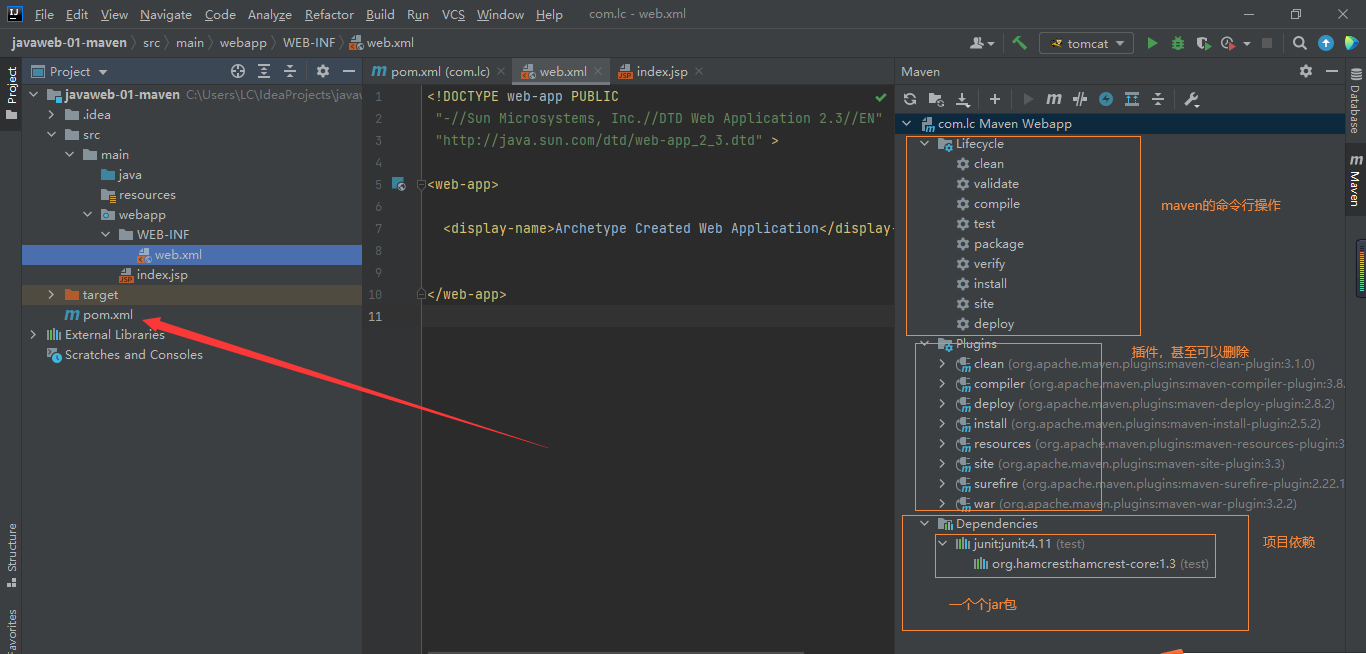
Task: Select the package lifecycle goal
Action: tap(998, 244)
